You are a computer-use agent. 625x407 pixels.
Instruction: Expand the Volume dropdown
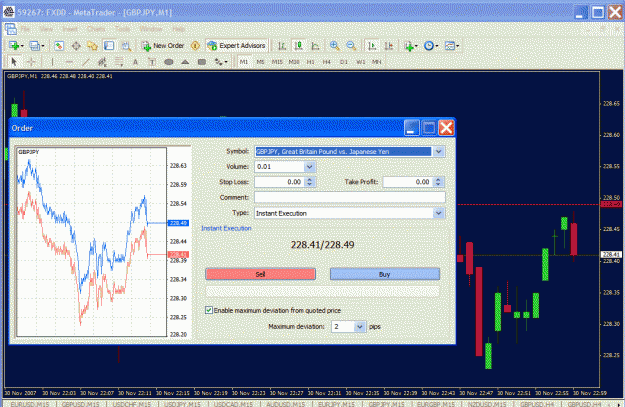310,167
